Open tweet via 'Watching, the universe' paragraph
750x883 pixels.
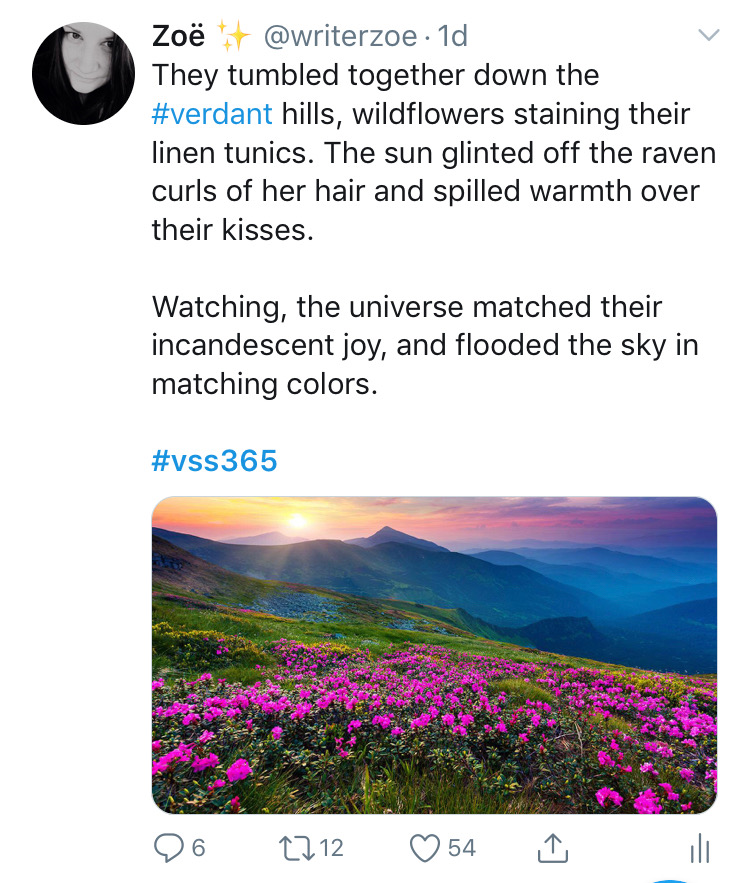click(425, 345)
